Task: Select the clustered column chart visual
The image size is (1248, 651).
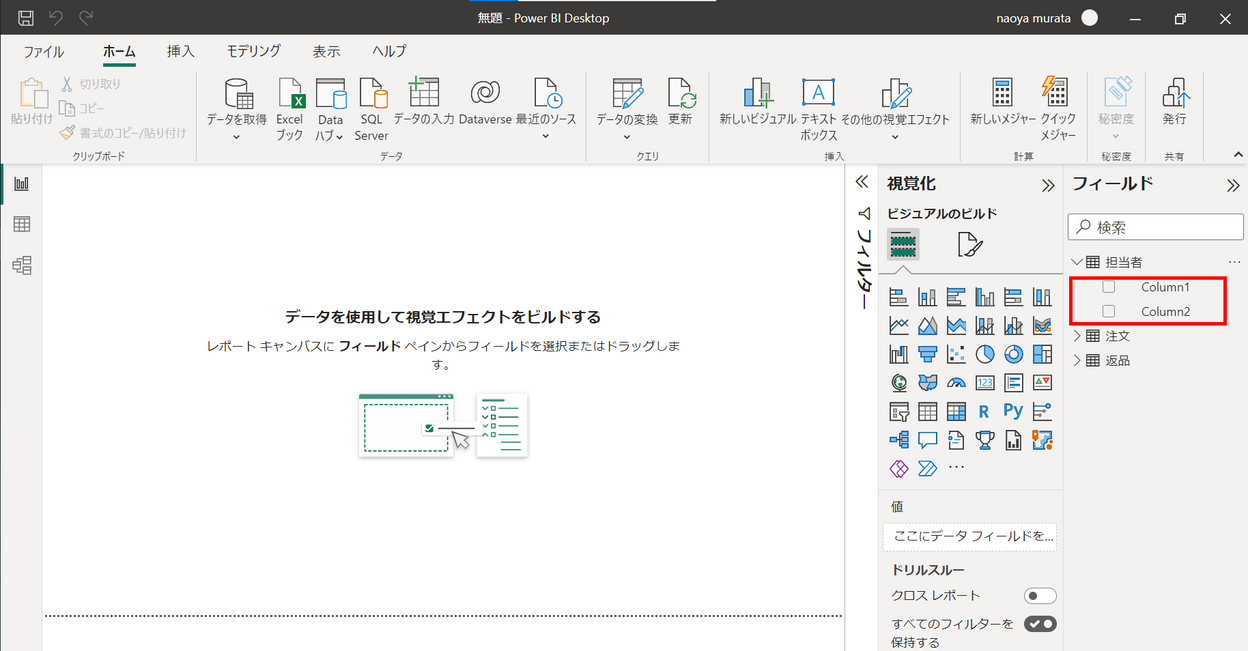Action: coord(985,297)
